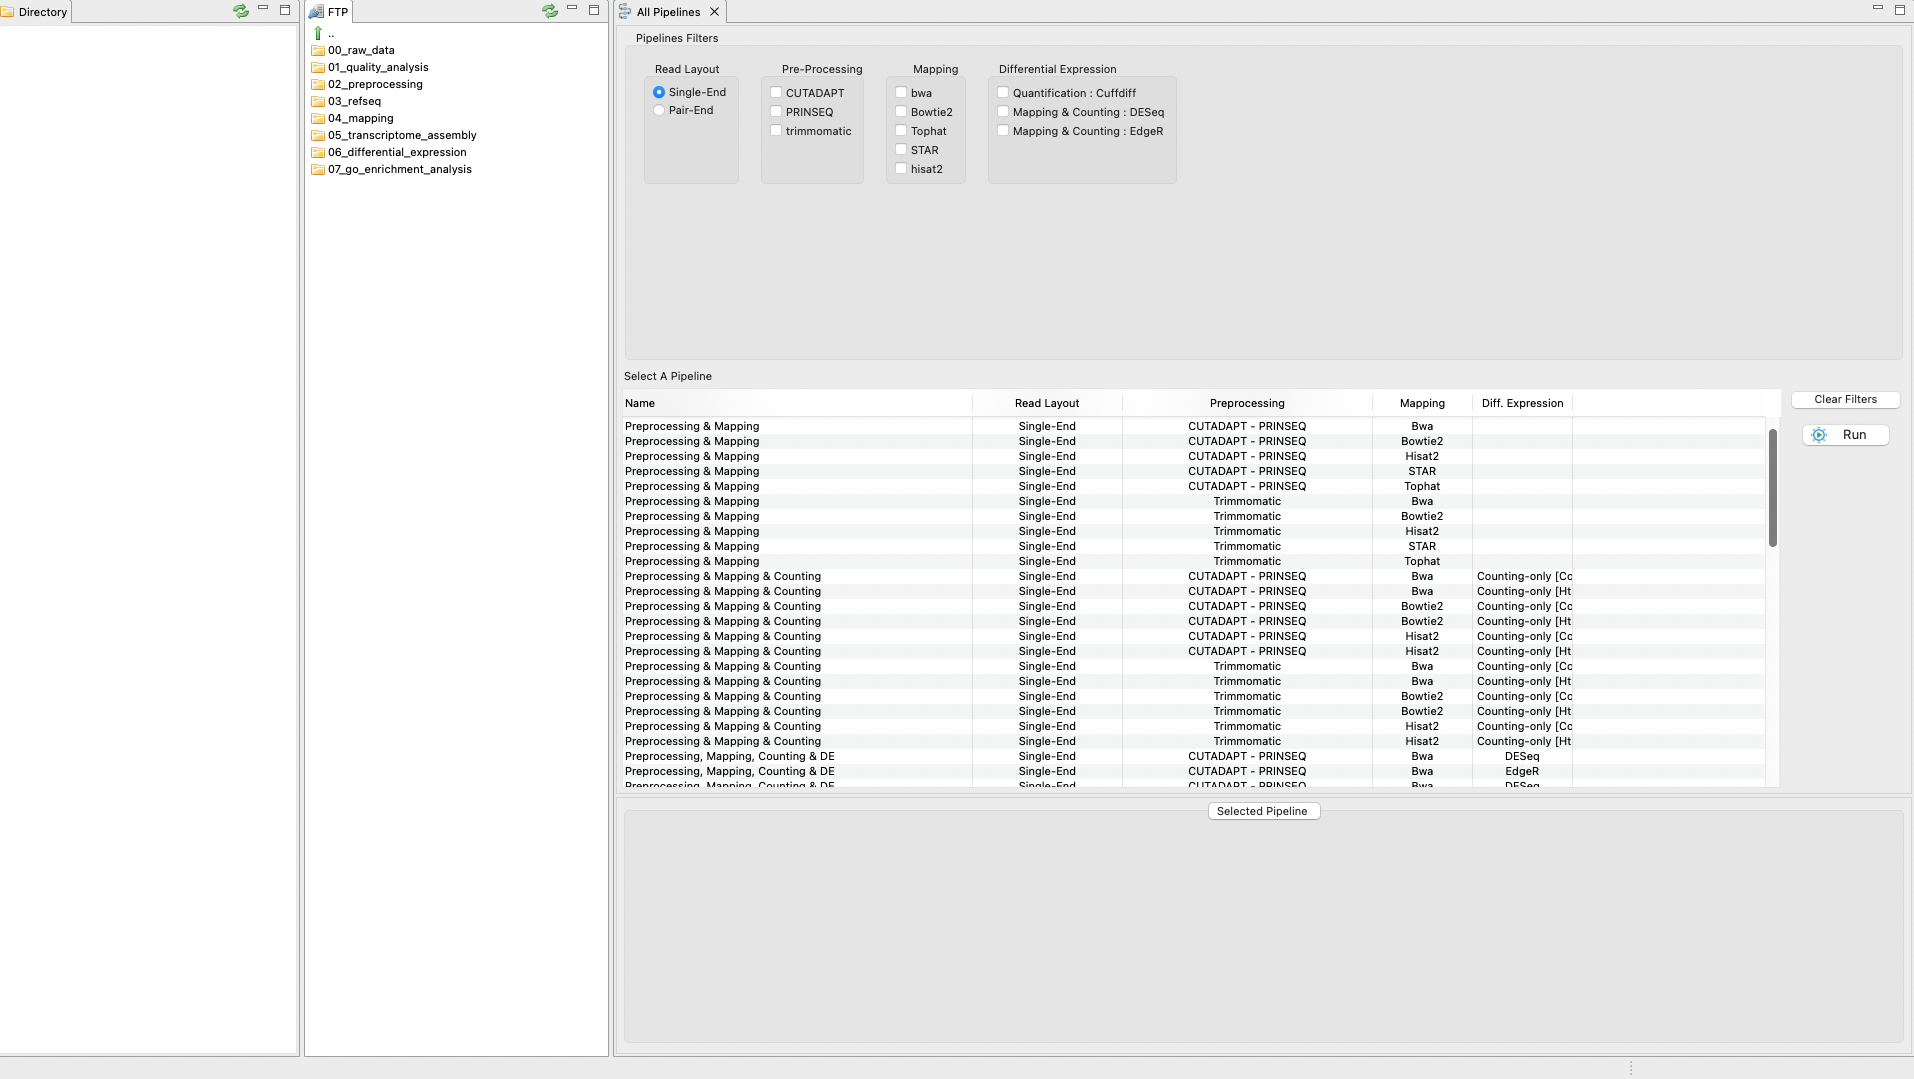1914x1079 pixels.
Task: Sort pipelines by Name column
Action: [x=796, y=403]
